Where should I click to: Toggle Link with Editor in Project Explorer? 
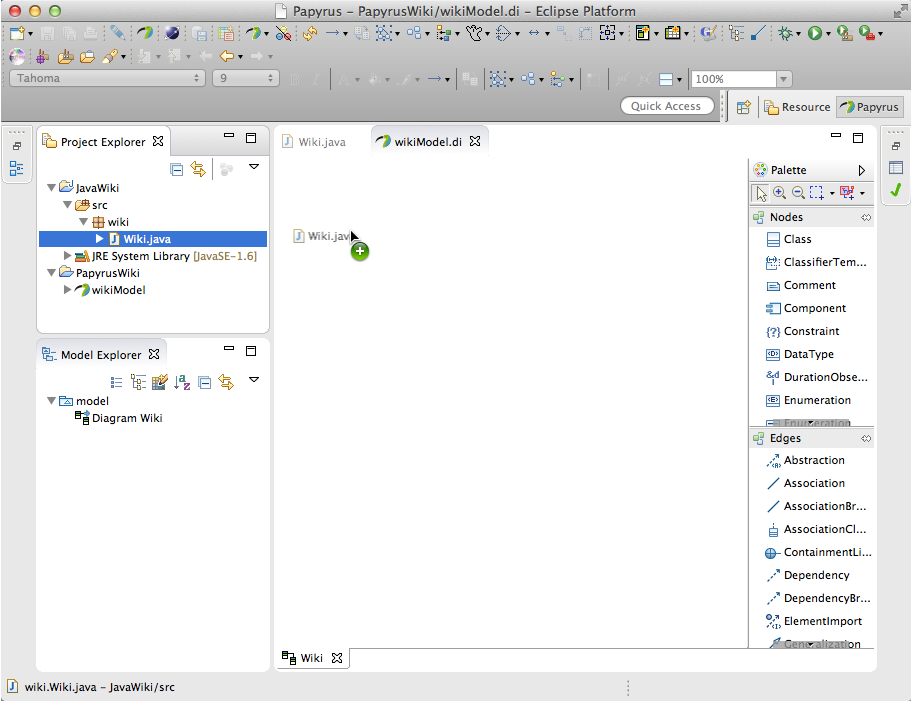pos(198,169)
